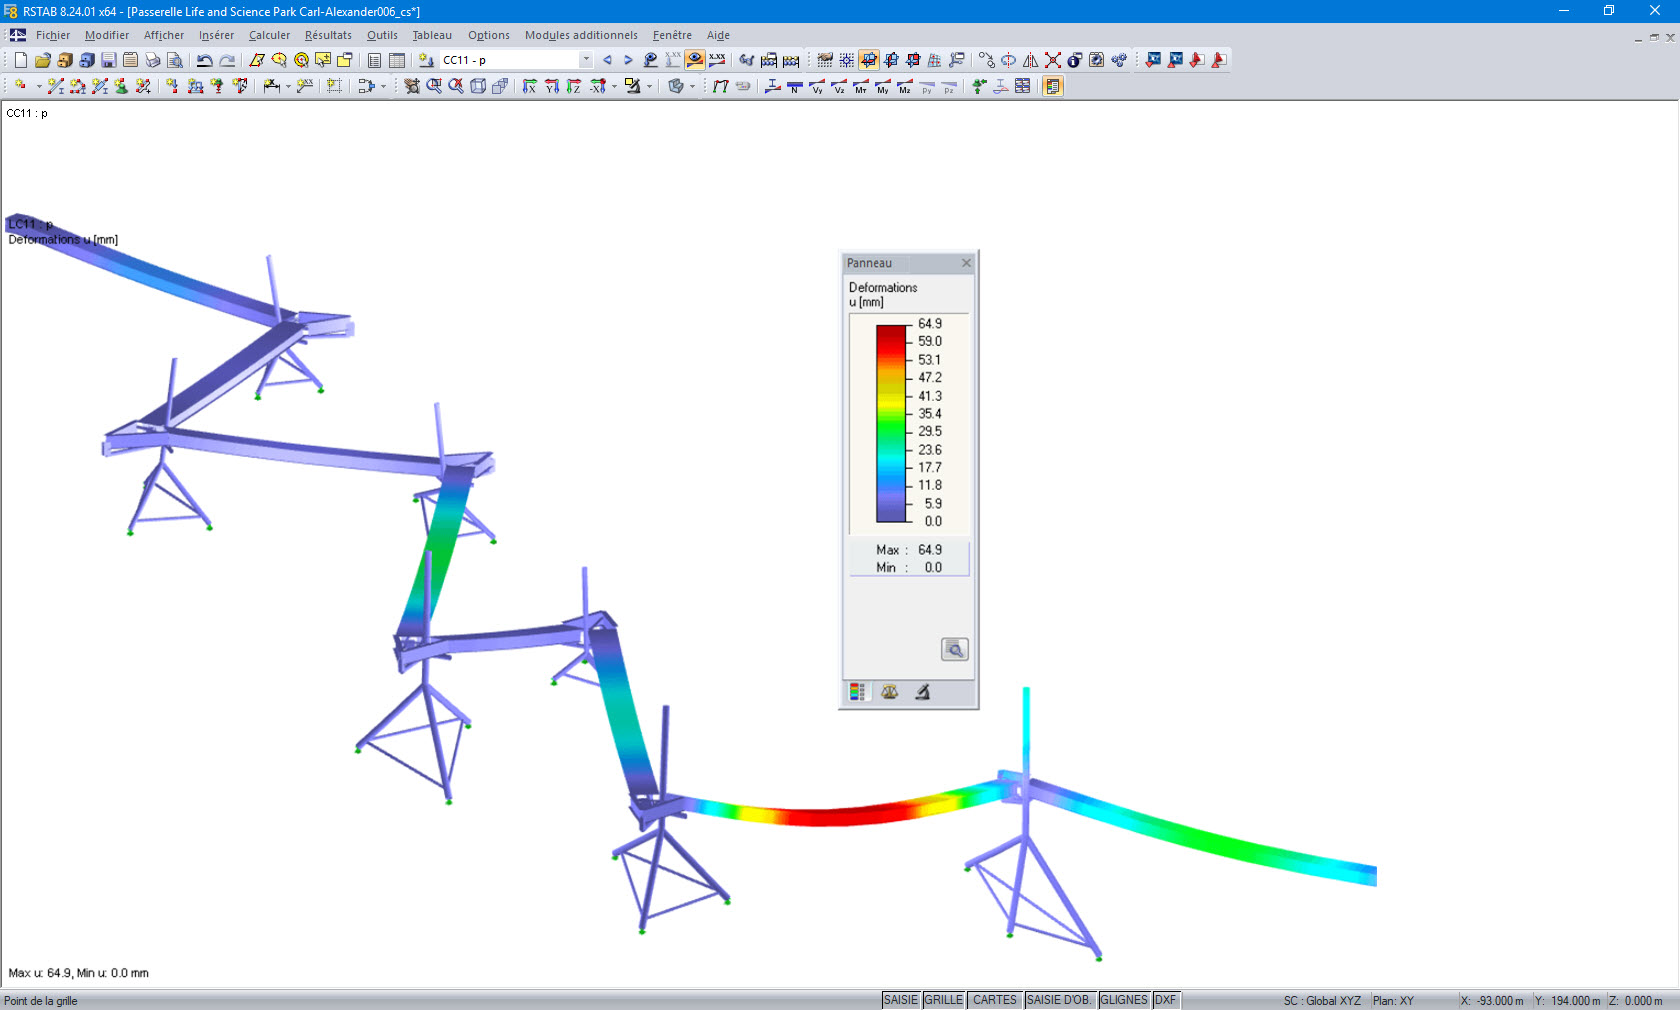Toggle the SAISIE D'OB. object snap button
The image size is (1680, 1010).
pos(1060,1000)
